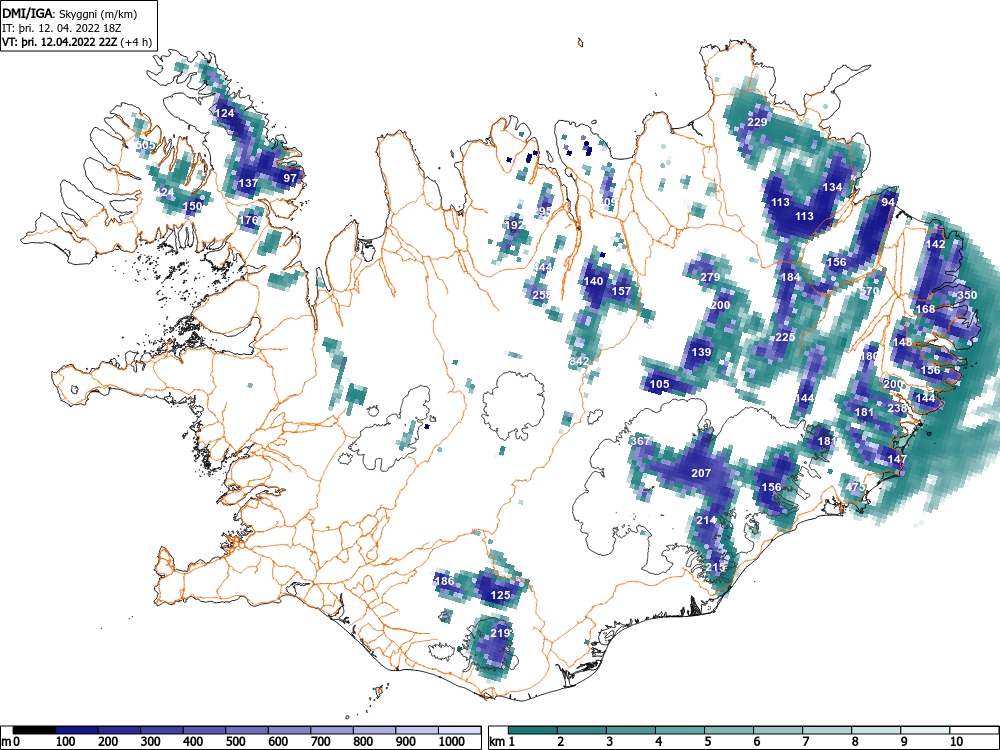Screen dimensions: 1000x750
Task: Click visibility value 184 on the map
Action: (790, 277)
